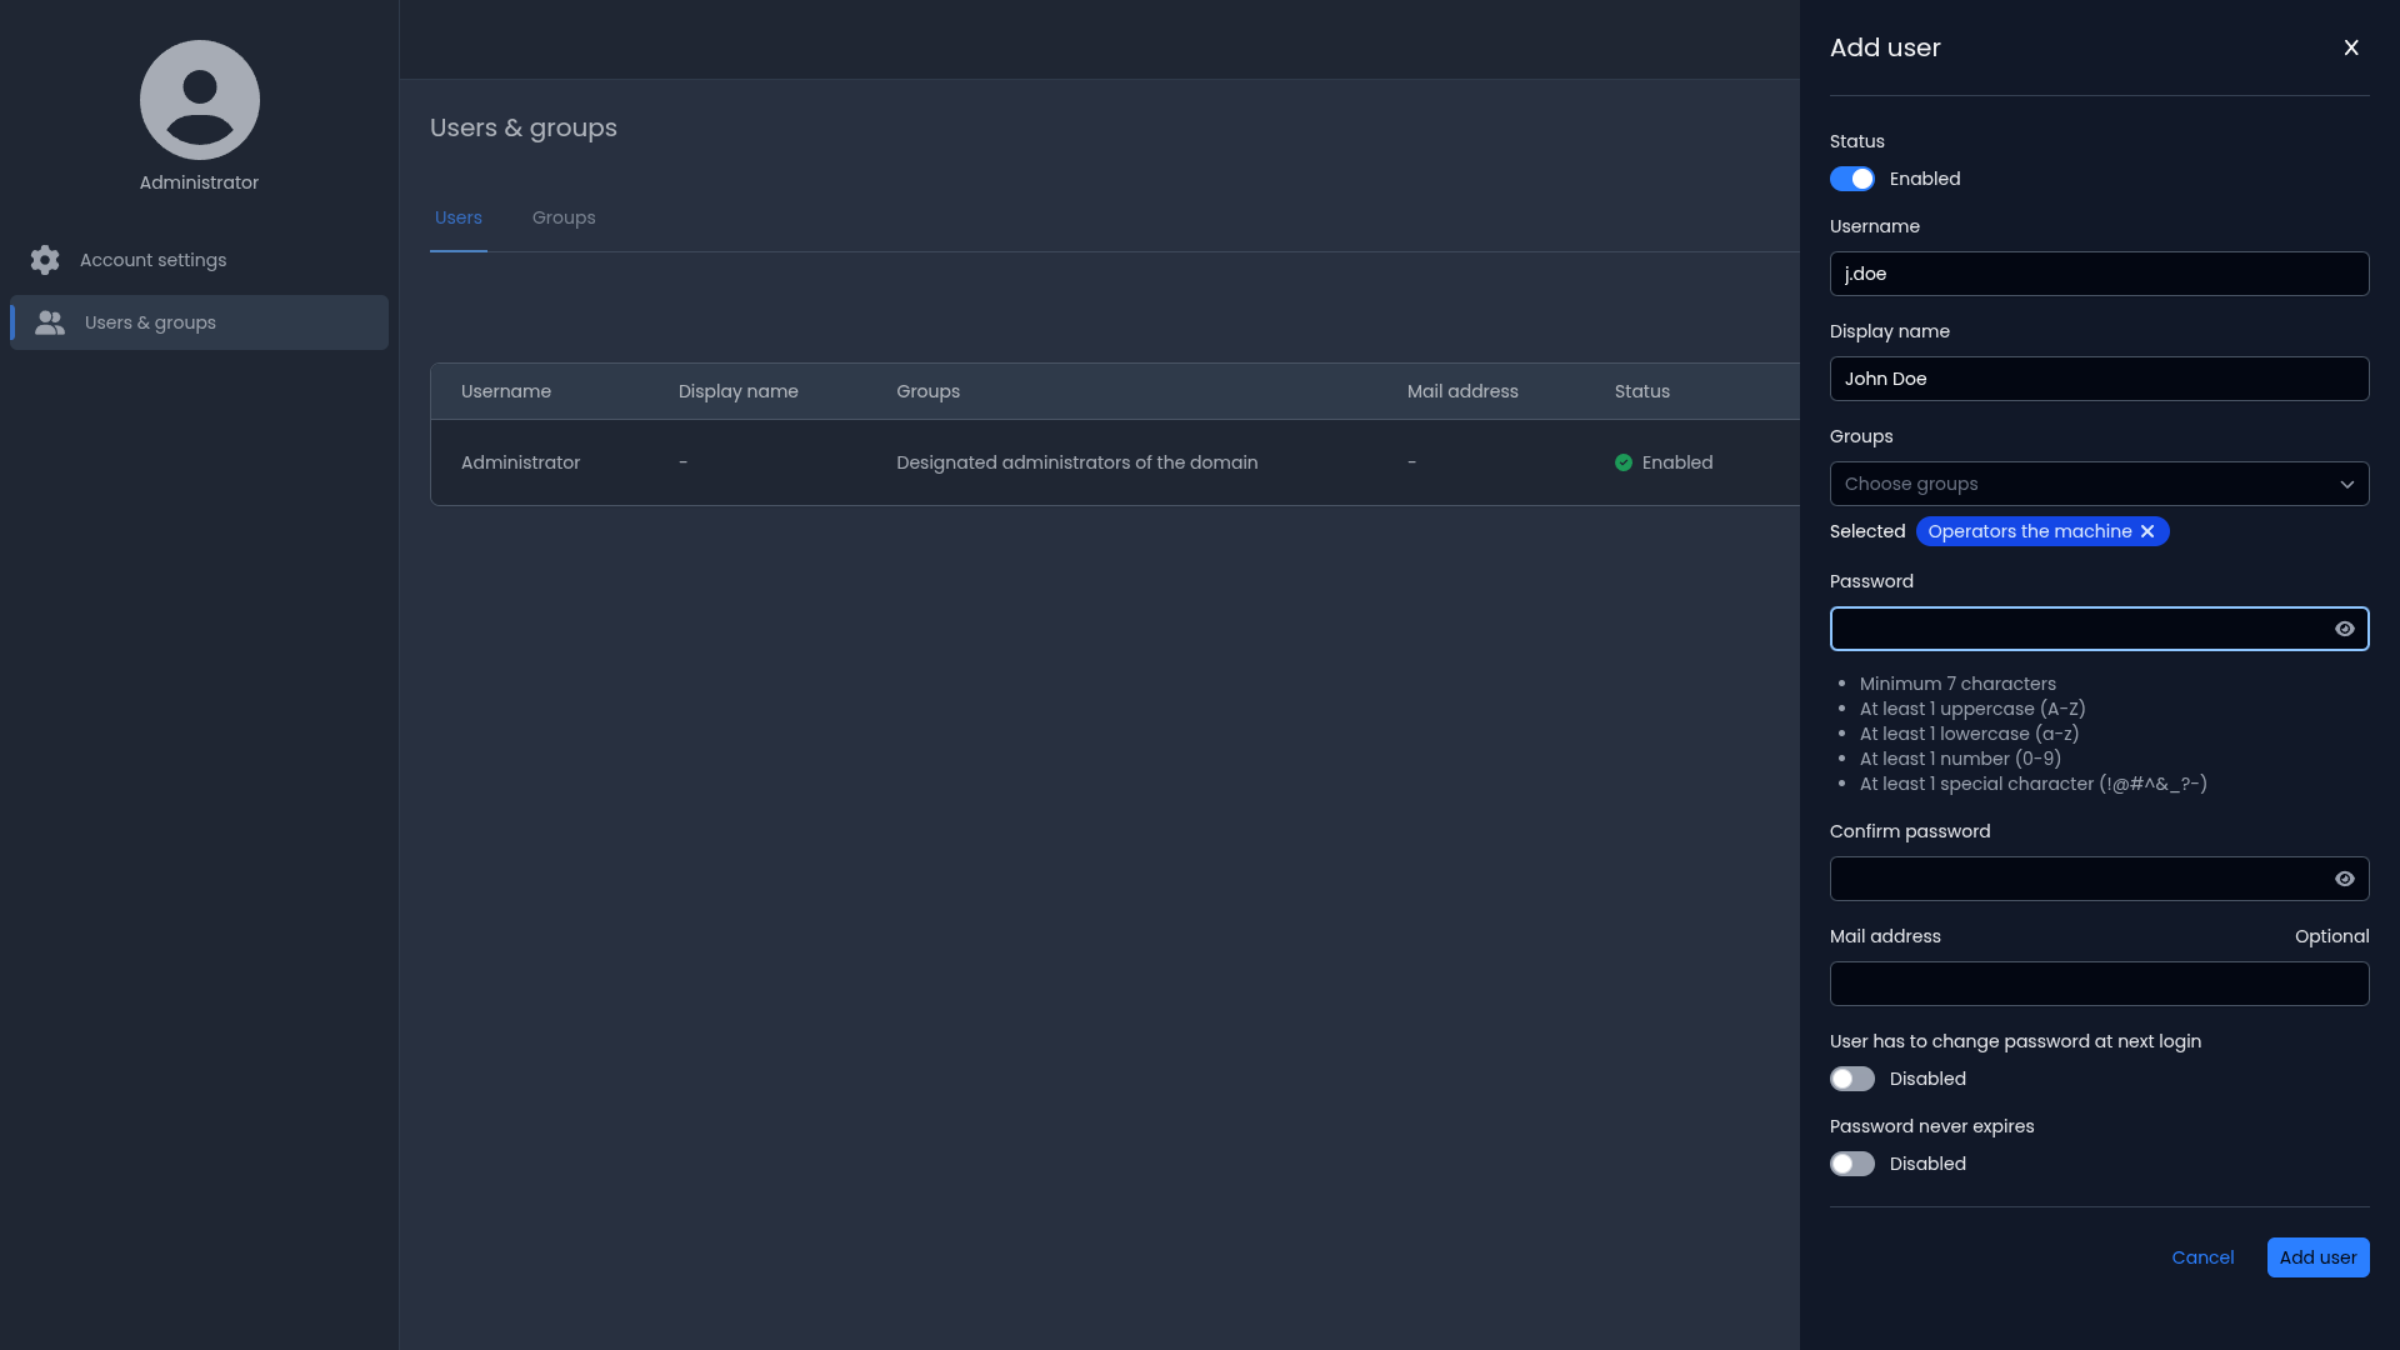Click the Choose groups chevron arrow

(x=2347, y=485)
